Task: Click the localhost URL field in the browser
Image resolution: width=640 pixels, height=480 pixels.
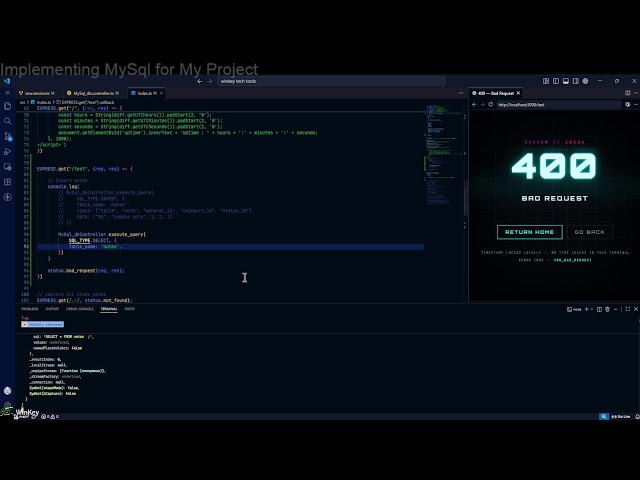Action: click(559, 104)
